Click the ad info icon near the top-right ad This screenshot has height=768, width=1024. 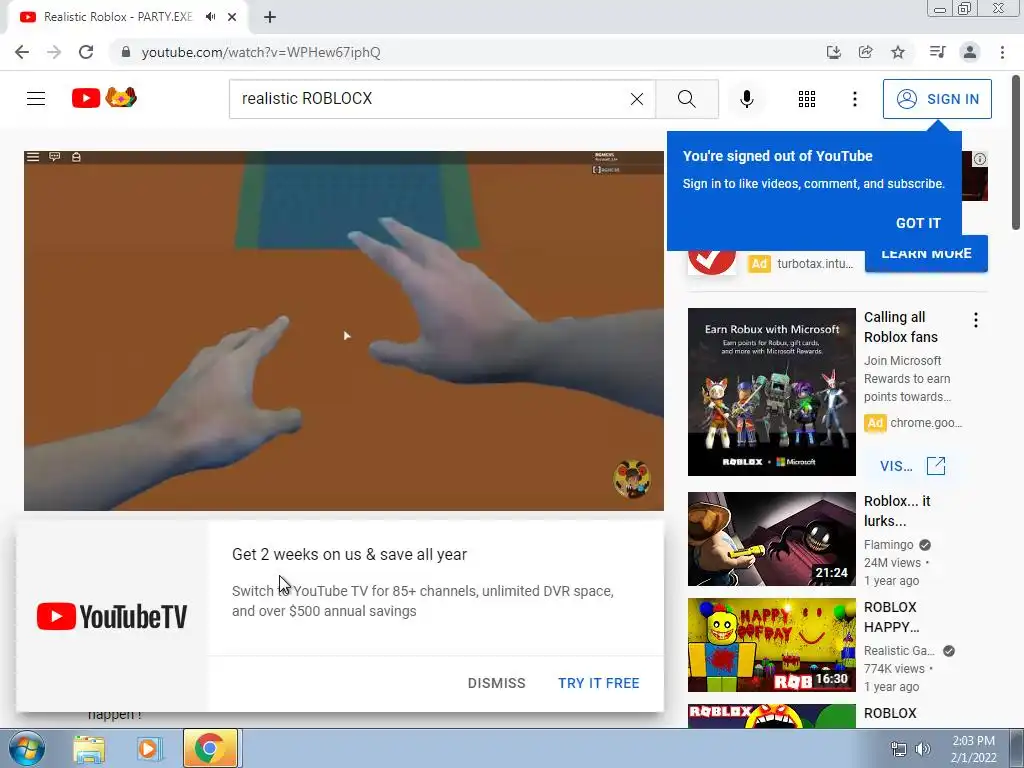click(x=980, y=159)
